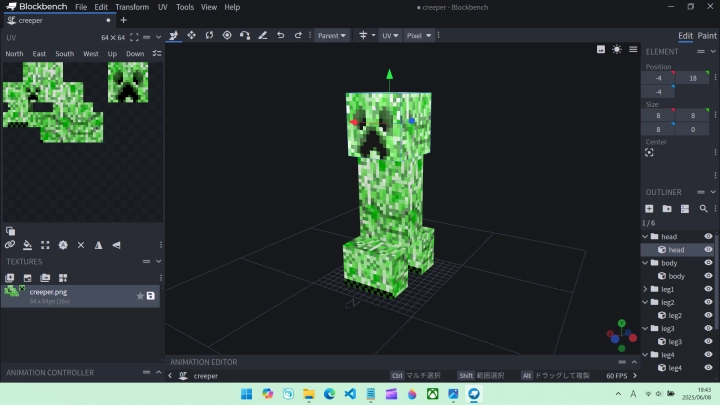This screenshot has height=405, width=720.
Task: Click the Undo arrow icon
Action: pyautogui.click(x=281, y=35)
